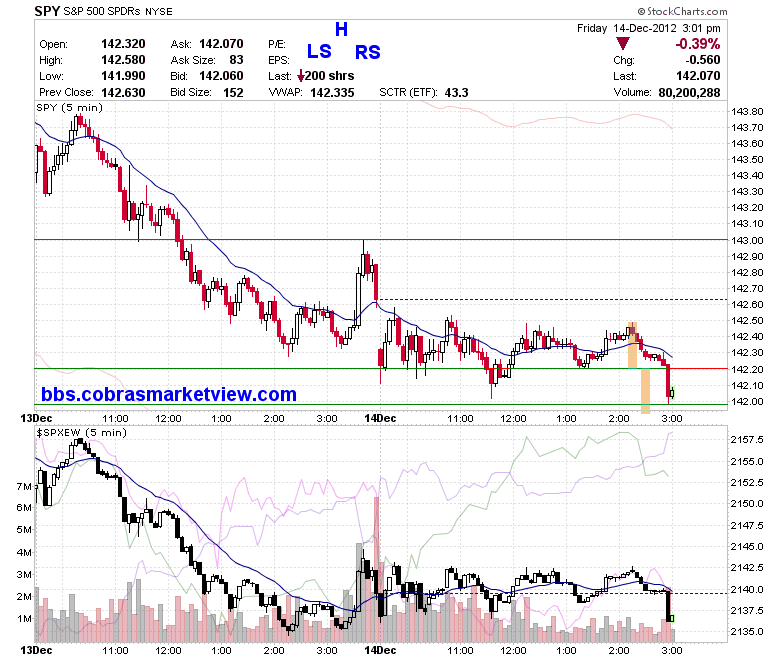Click the blue LS annotation label
The width and height of the screenshot is (780, 659).
[319, 52]
